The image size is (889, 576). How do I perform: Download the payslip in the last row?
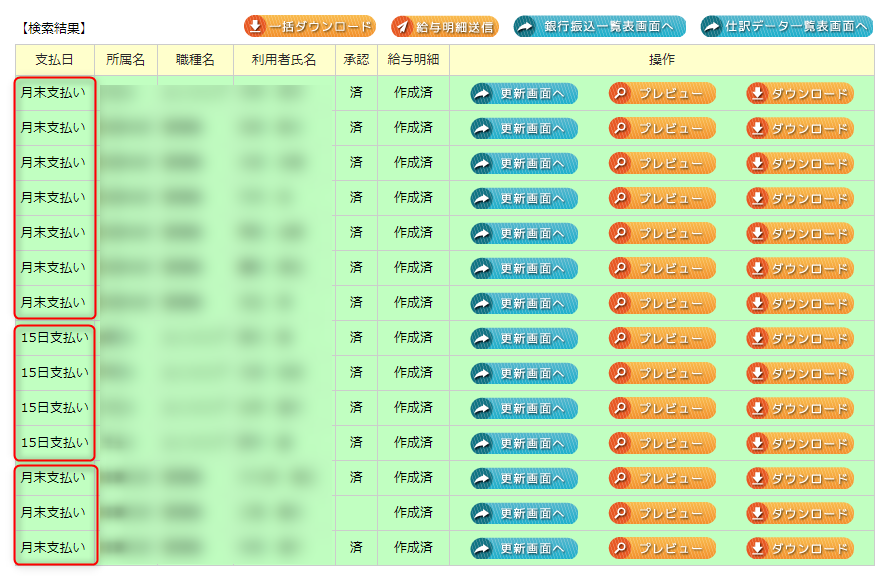[800, 549]
